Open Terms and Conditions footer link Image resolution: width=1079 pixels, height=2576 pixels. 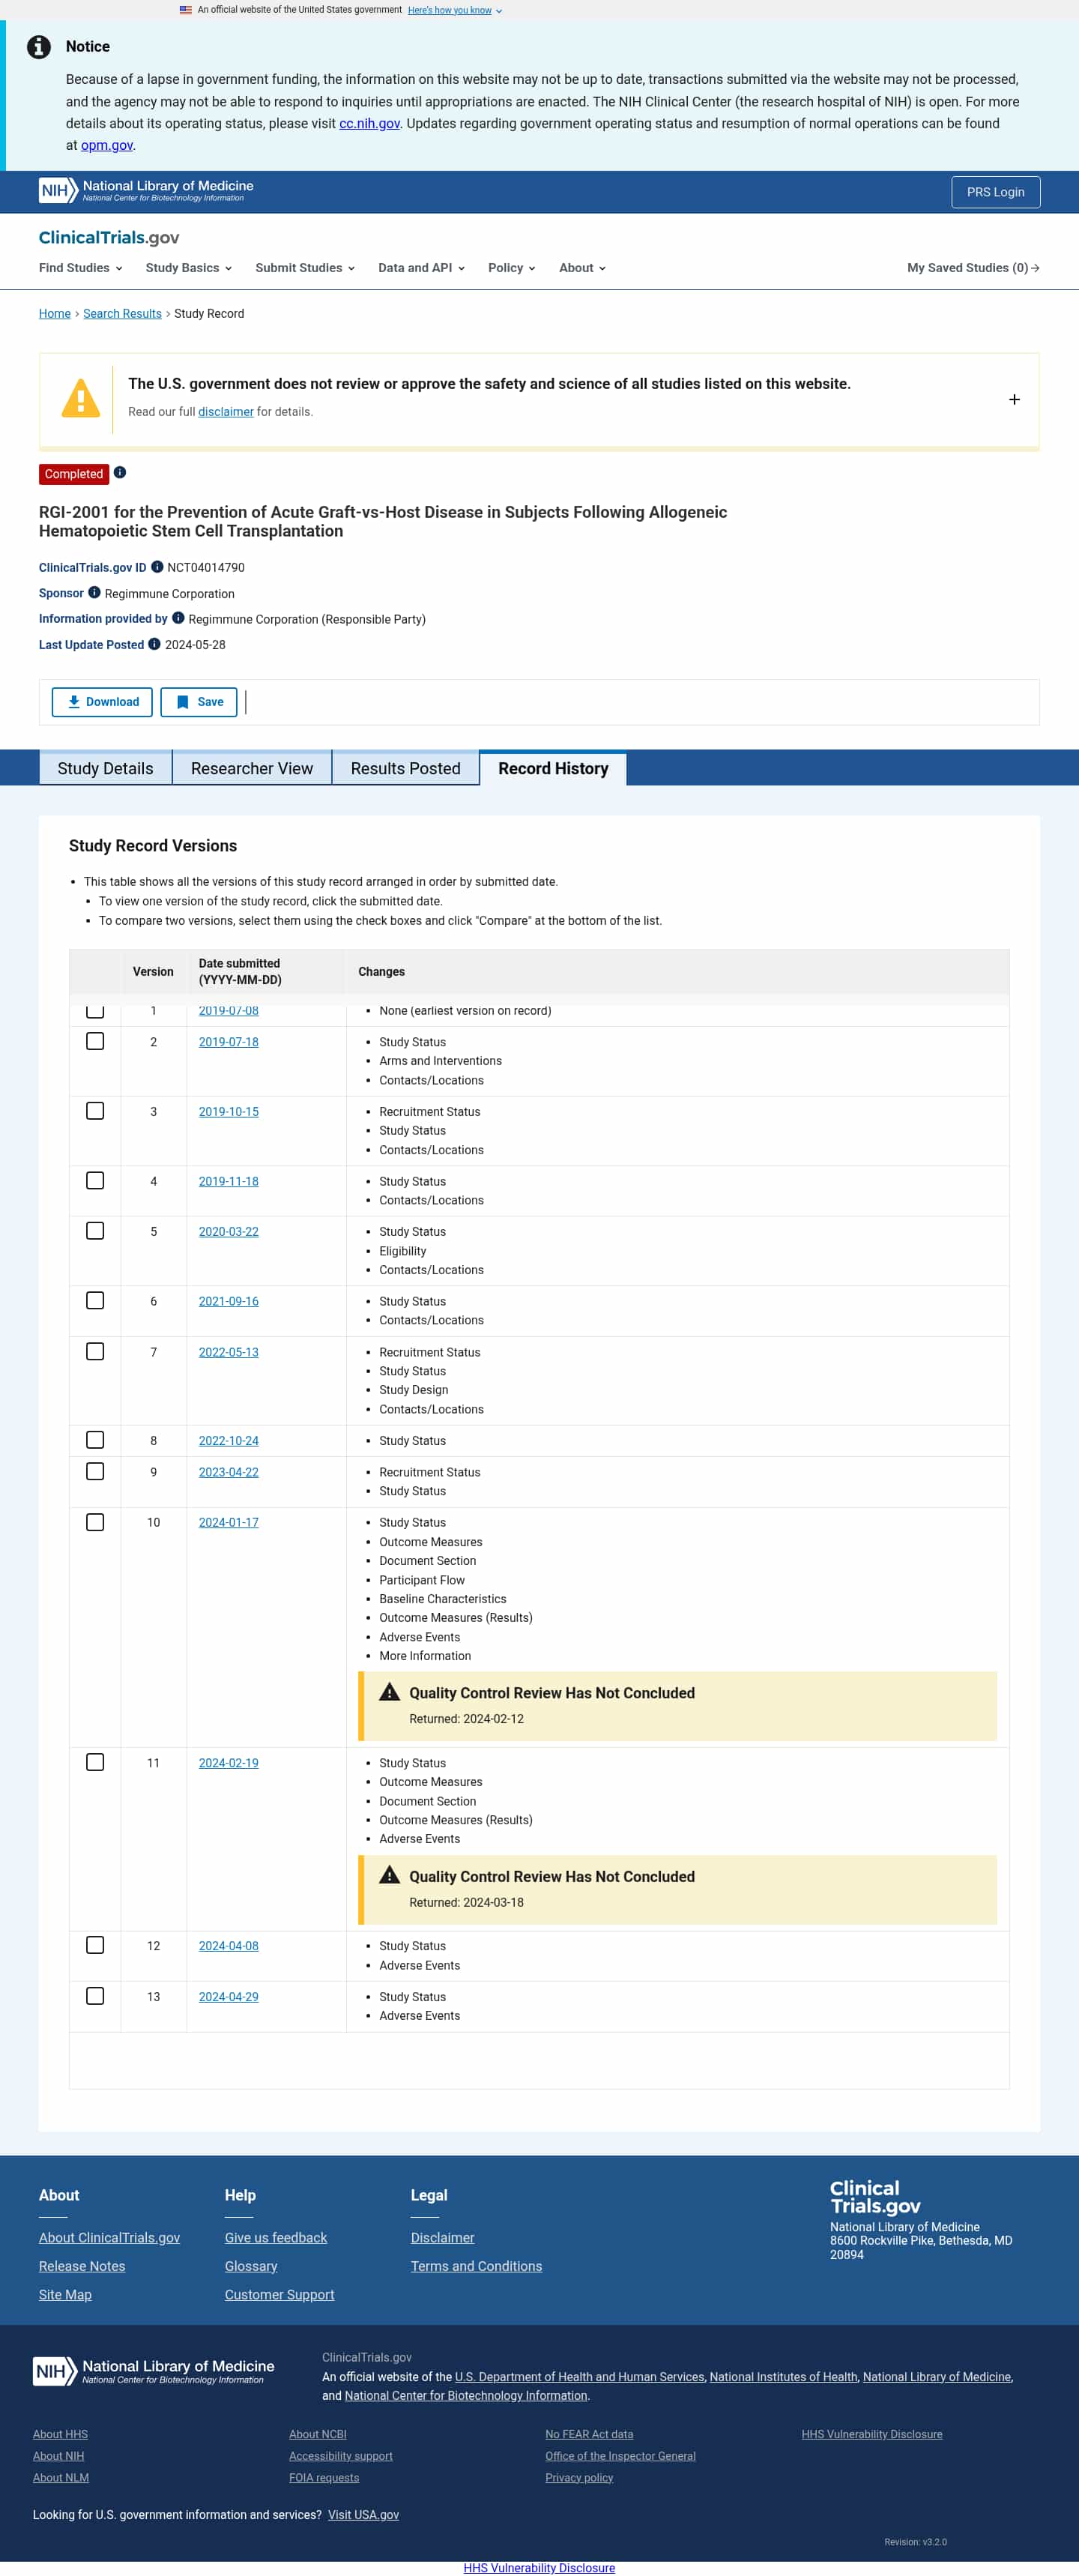(x=477, y=2266)
